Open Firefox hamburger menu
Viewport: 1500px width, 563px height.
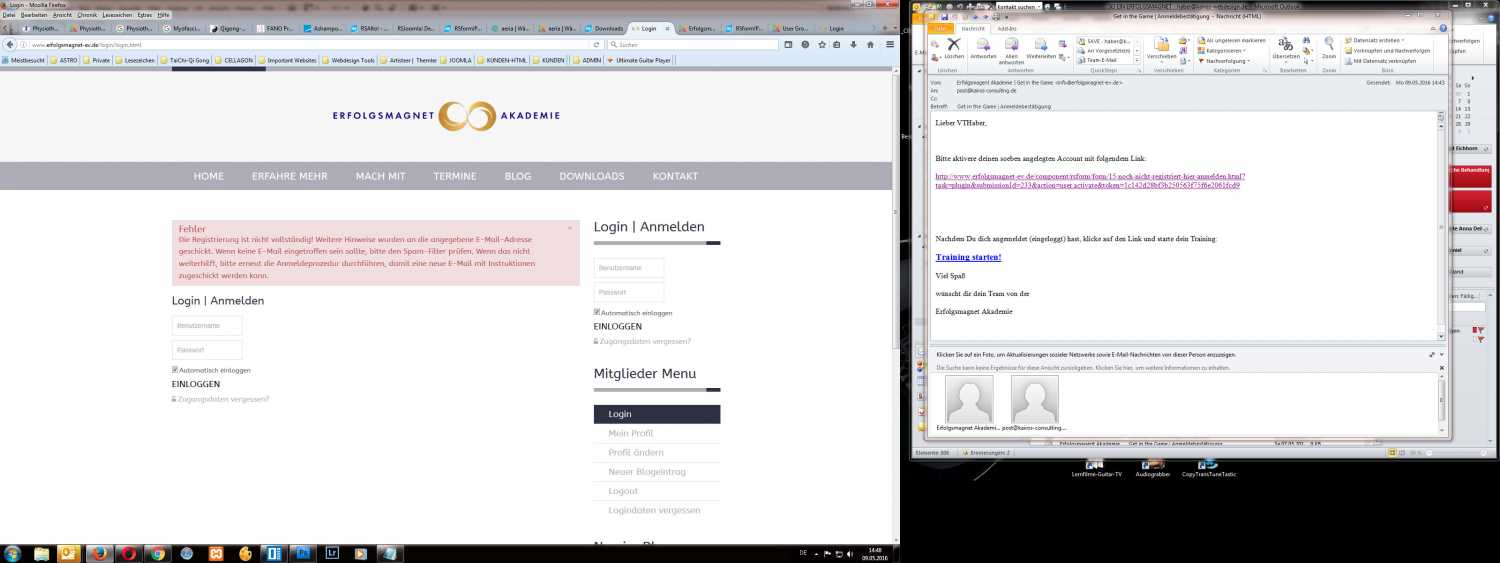click(889, 45)
